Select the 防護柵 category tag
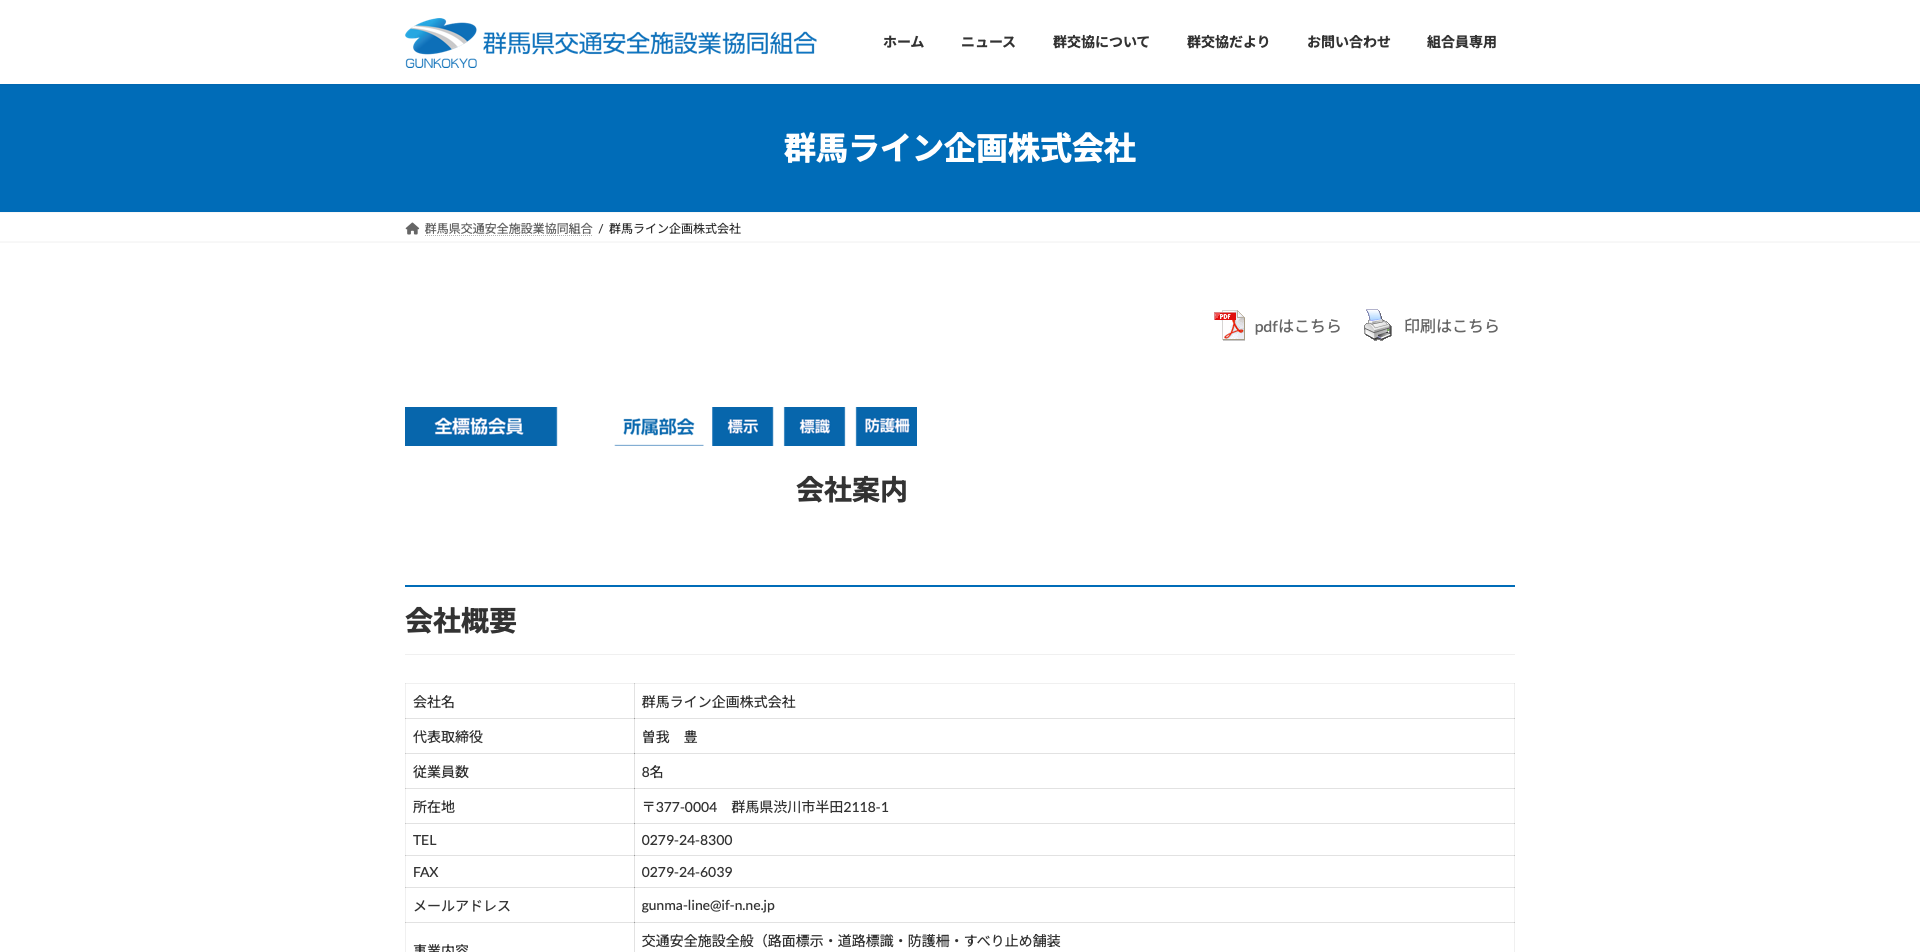This screenshot has width=1920, height=952. 886,426
